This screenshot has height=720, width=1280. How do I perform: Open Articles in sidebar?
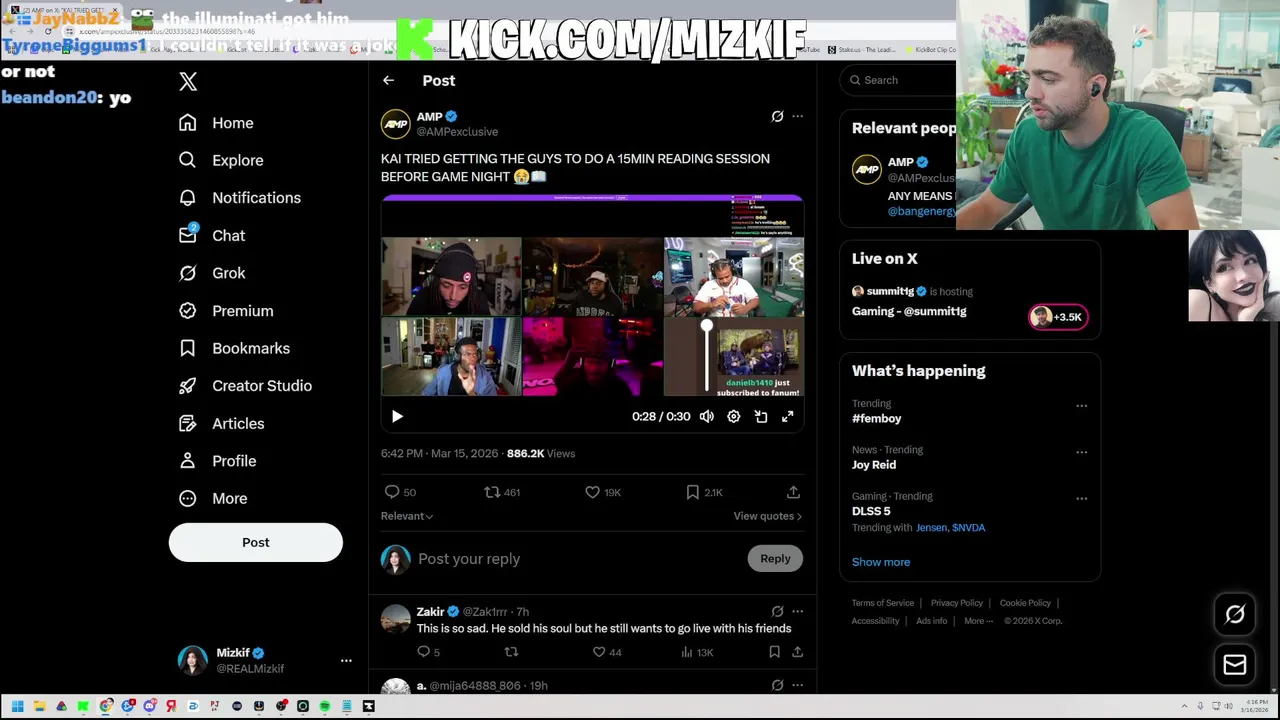221,424
